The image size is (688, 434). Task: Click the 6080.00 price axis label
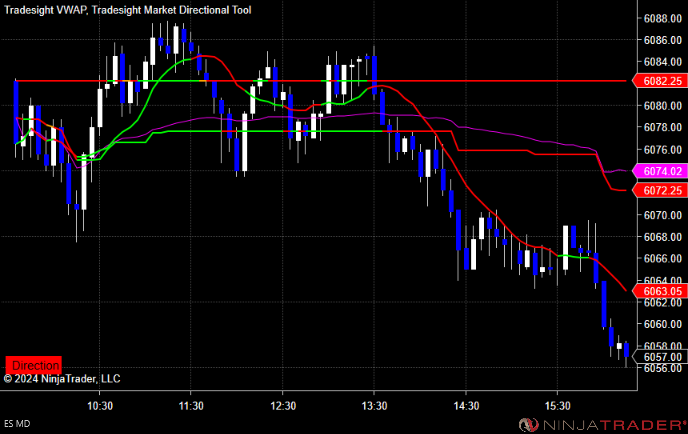[x=663, y=106]
